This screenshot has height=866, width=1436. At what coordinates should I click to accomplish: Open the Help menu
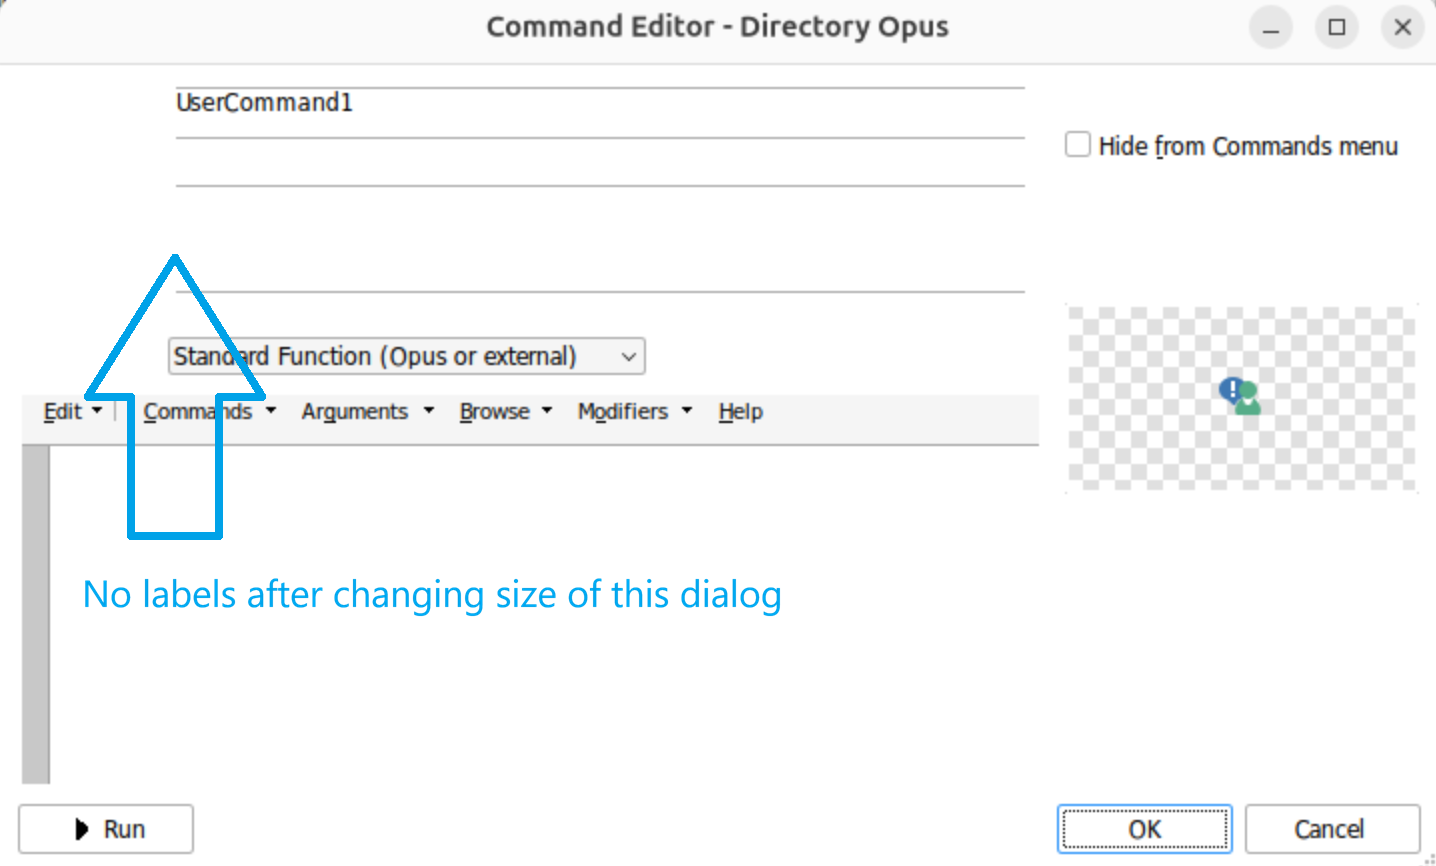click(740, 411)
